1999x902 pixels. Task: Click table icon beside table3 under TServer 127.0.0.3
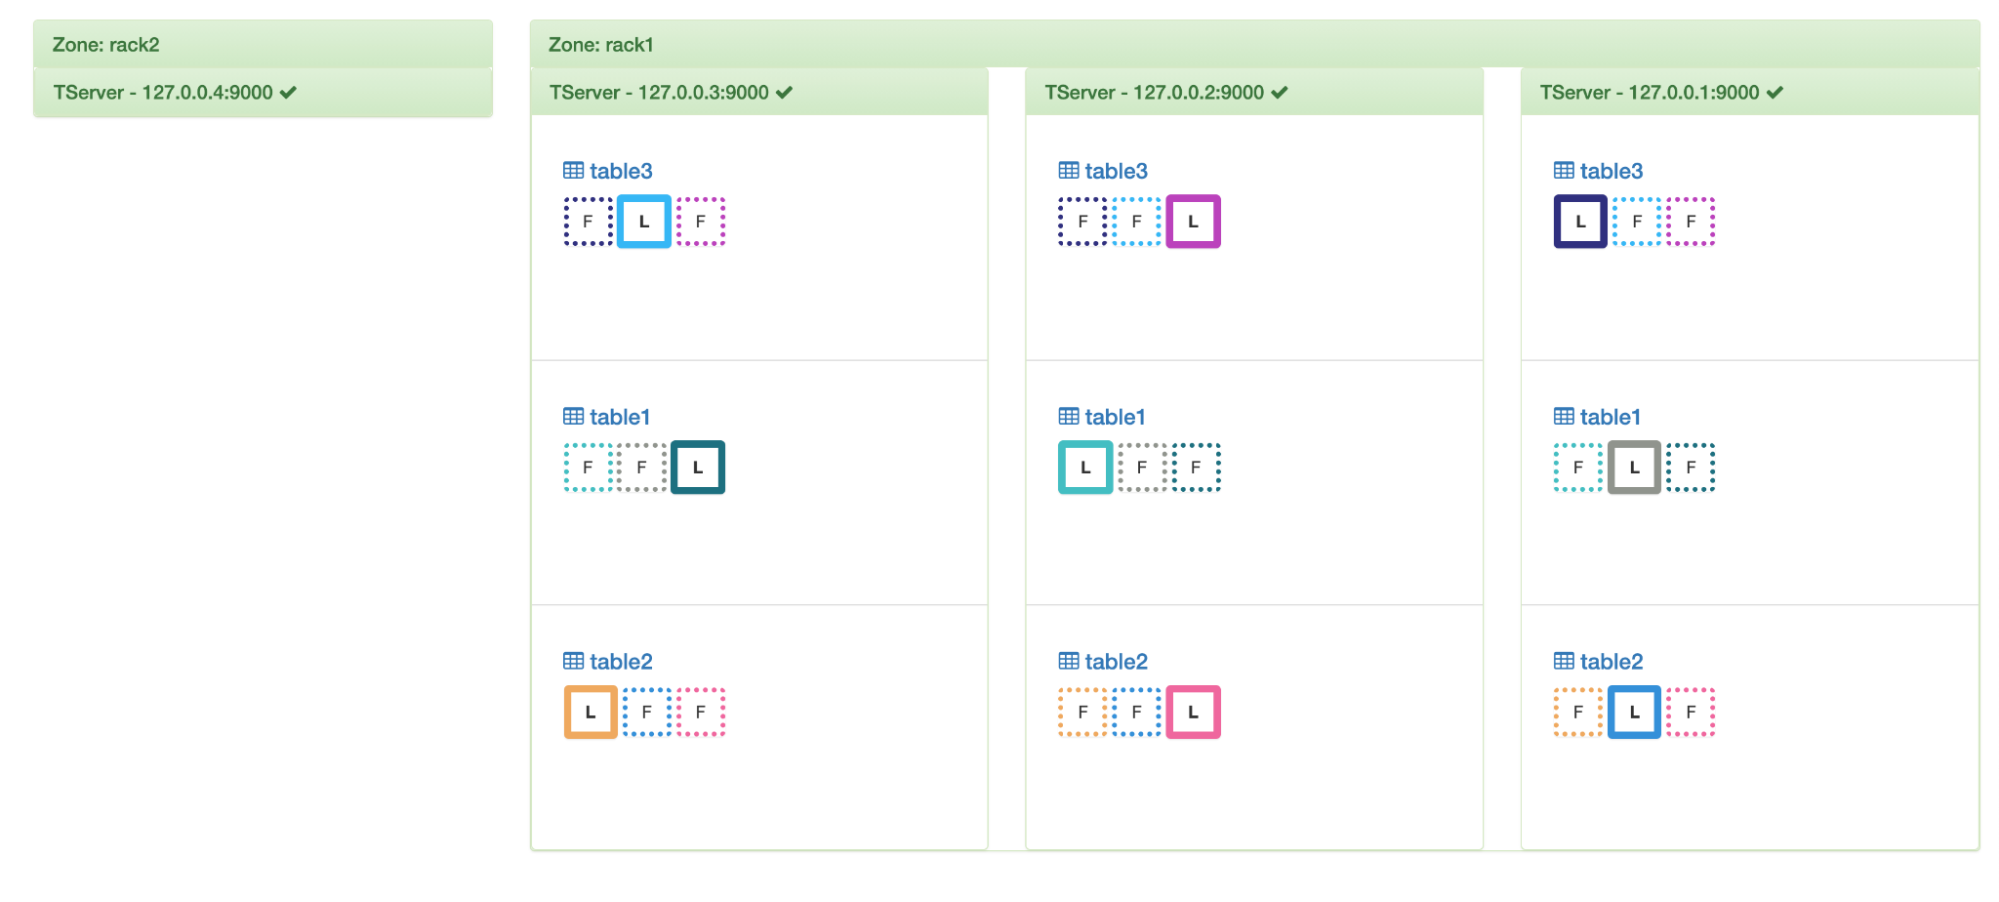[573, 171]
